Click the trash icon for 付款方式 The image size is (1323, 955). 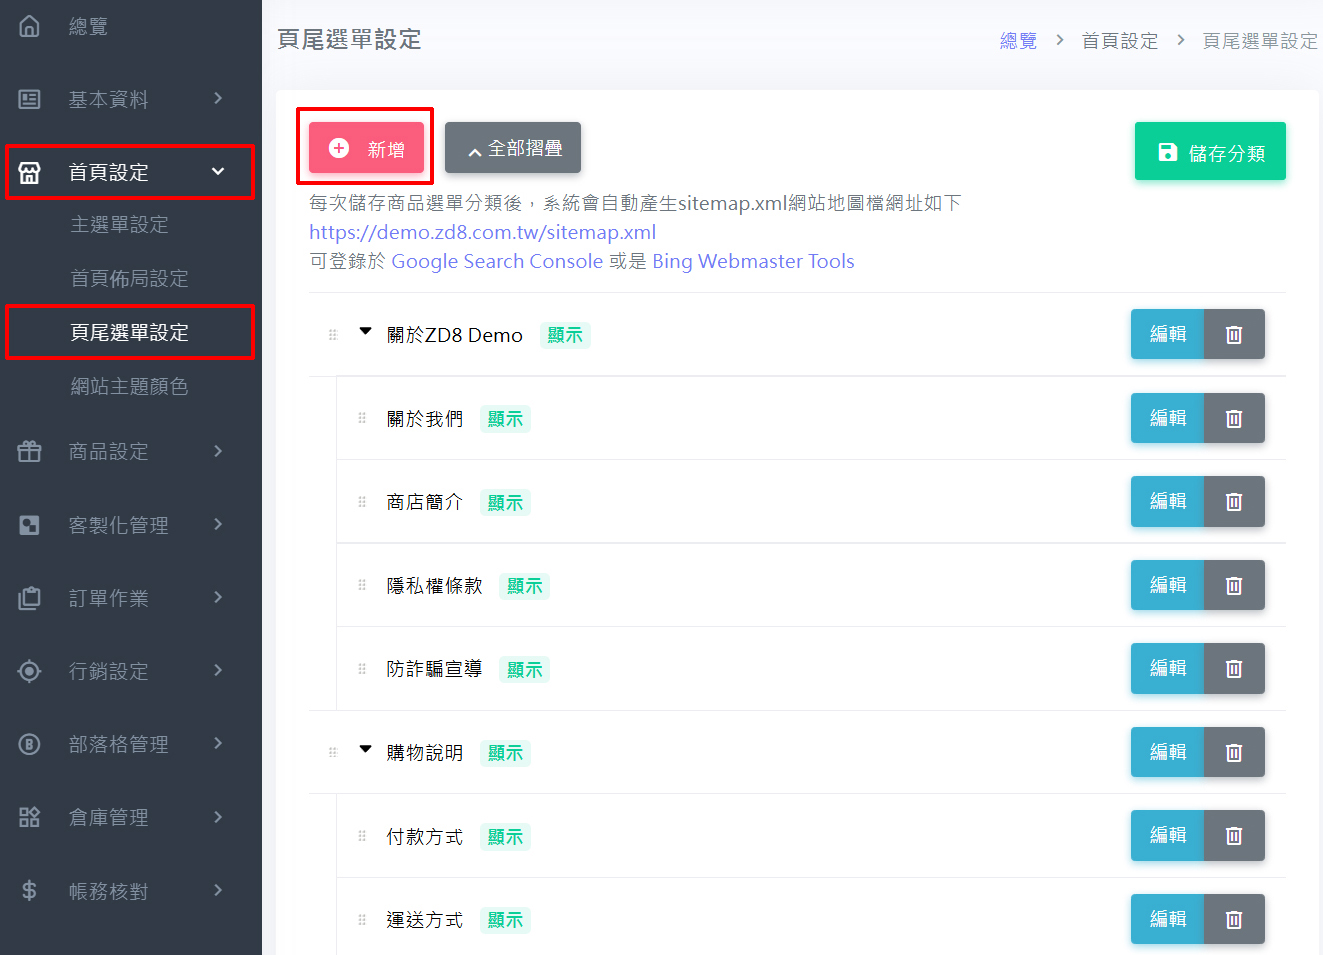(1233, 835)
